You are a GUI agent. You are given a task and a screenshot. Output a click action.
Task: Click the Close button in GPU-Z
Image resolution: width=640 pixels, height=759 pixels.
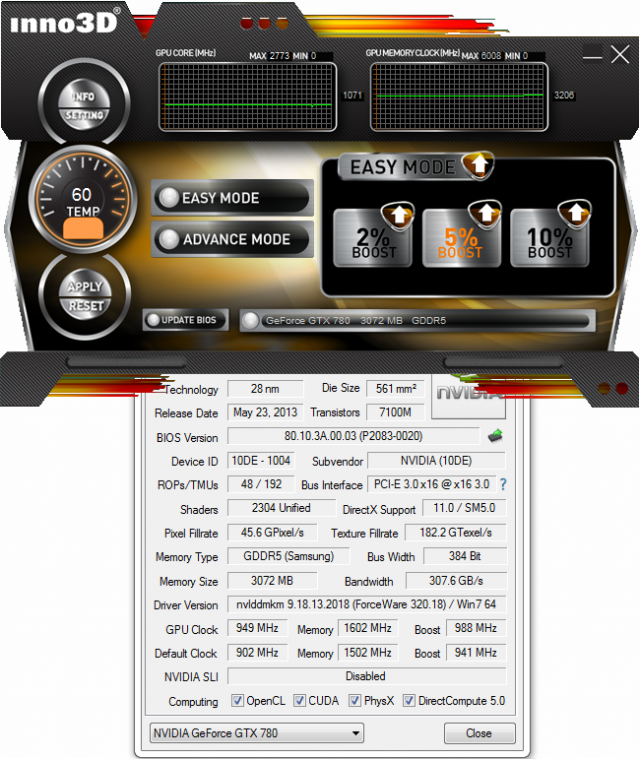[479, 733]
